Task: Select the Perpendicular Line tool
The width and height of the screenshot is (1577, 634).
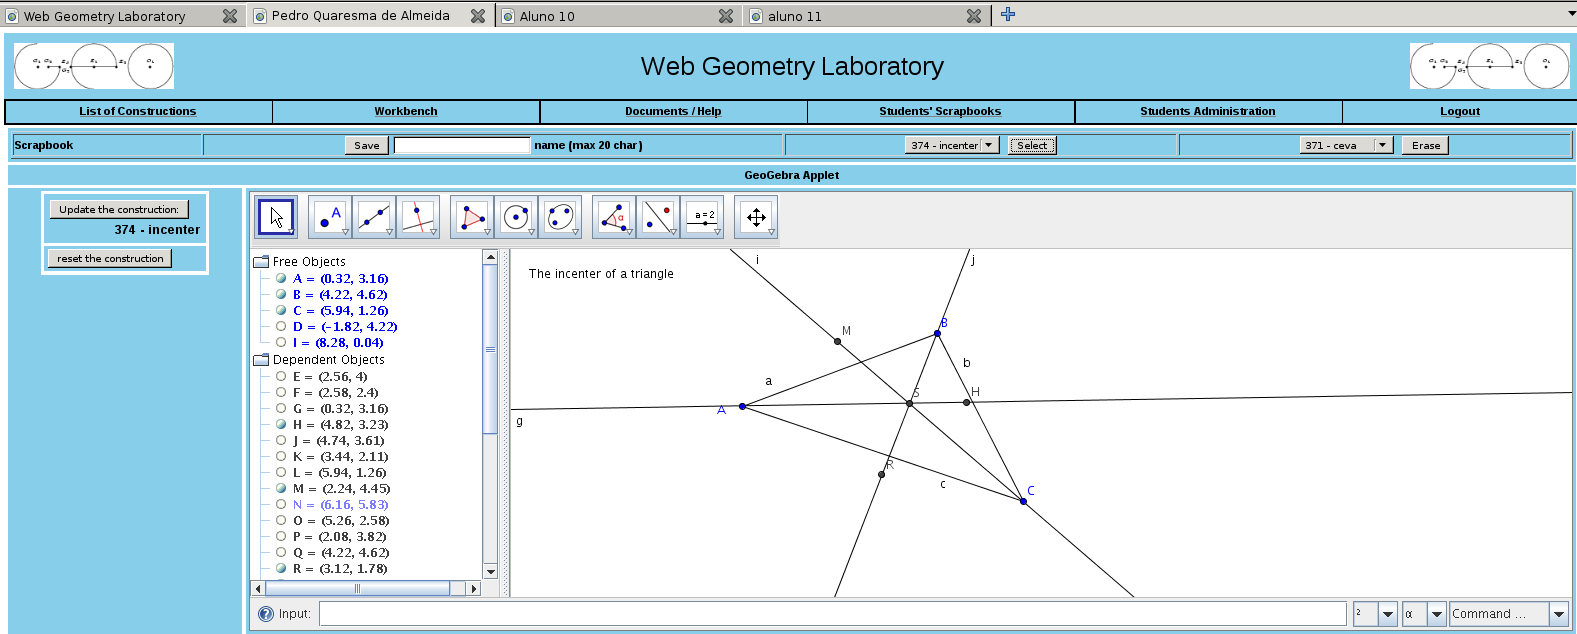Action: 418,217
